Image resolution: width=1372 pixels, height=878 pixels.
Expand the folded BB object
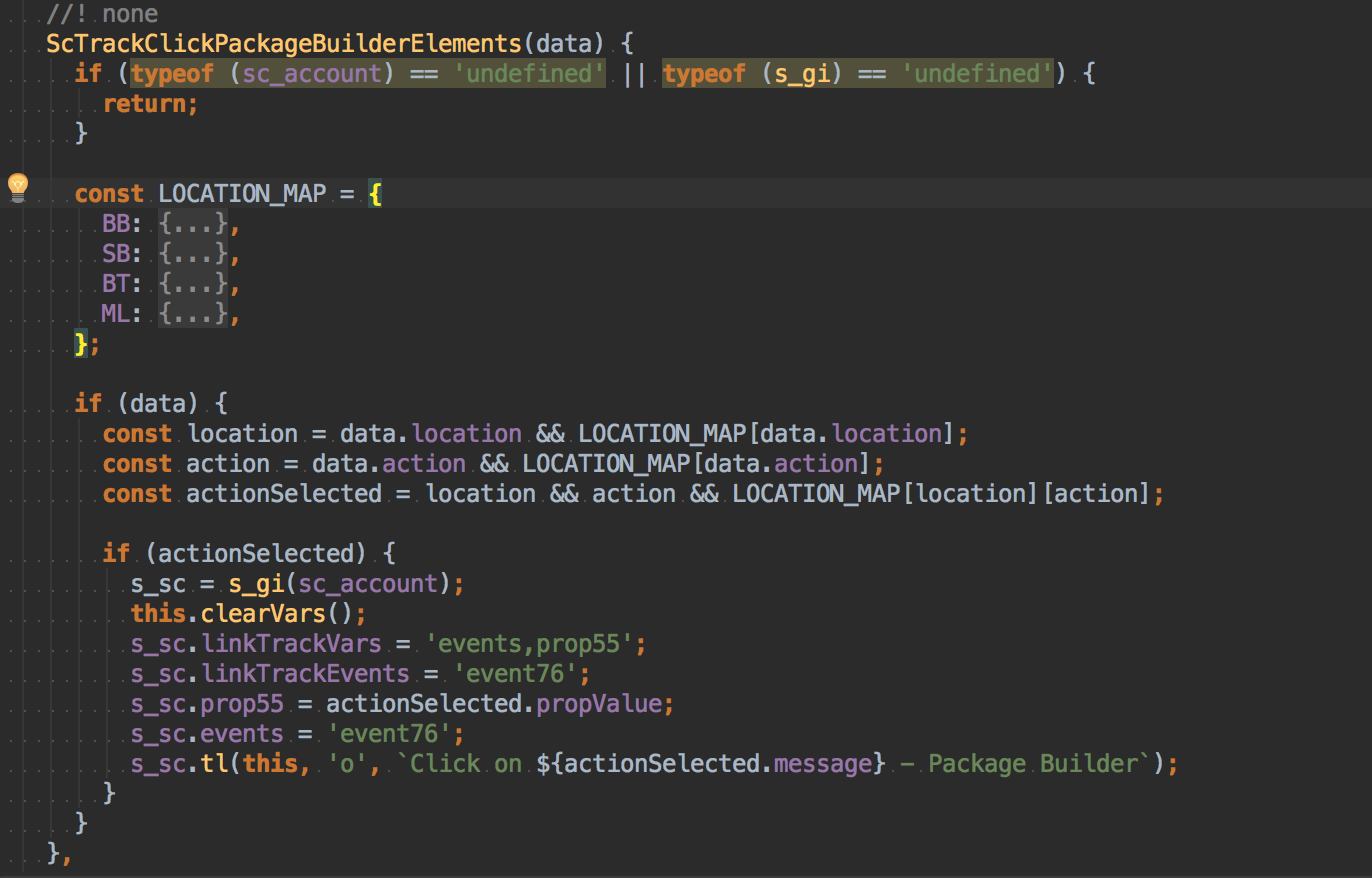(x=193, y=224)
